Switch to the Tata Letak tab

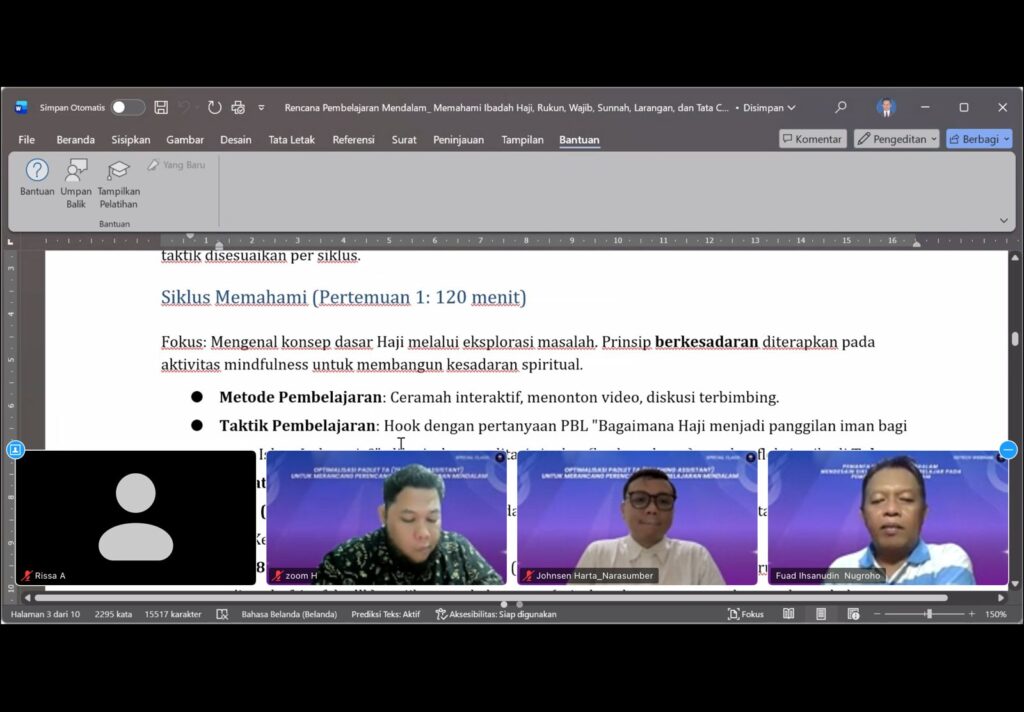click(291, 140)
